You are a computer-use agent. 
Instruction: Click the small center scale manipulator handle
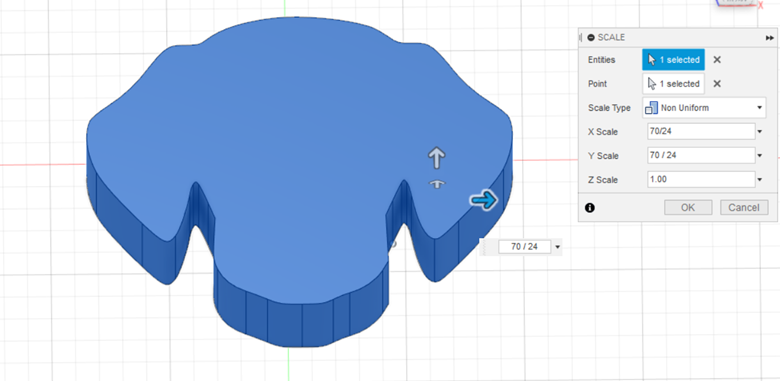[437, 185]
